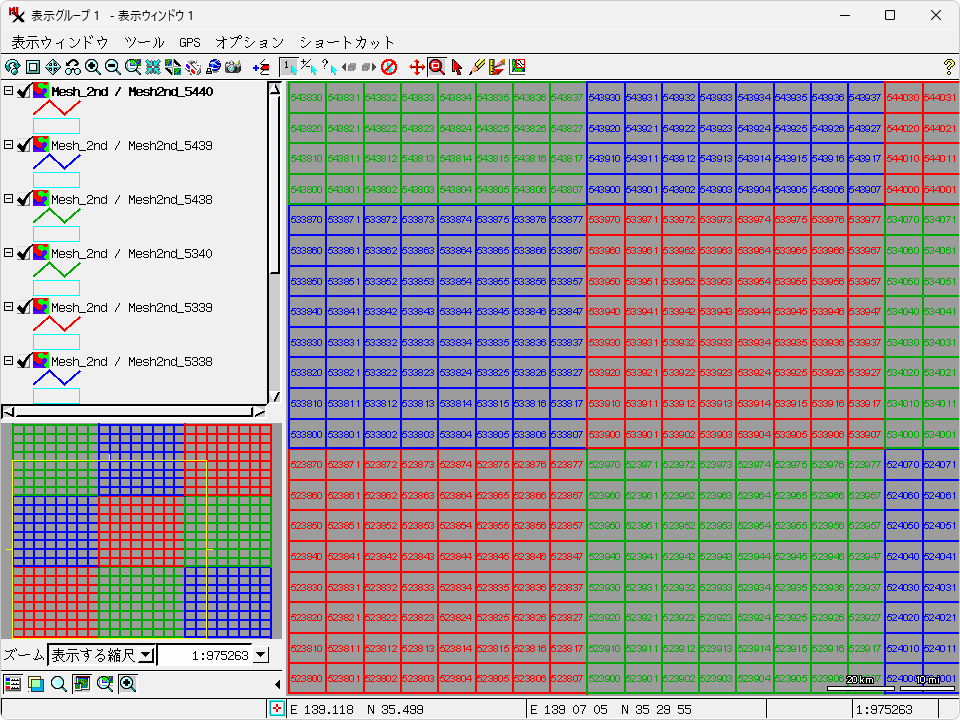This screenshot has height=720, width=960.
Task: Click the Zoom In magnifier icon
Action: (x=93, y=67)
